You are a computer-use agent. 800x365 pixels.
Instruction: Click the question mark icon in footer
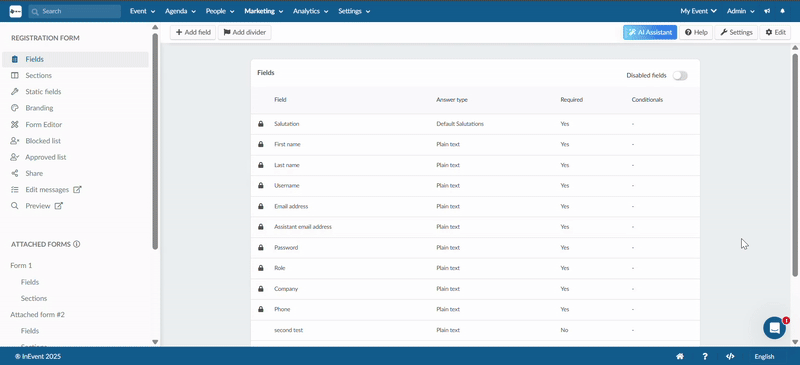705,356
